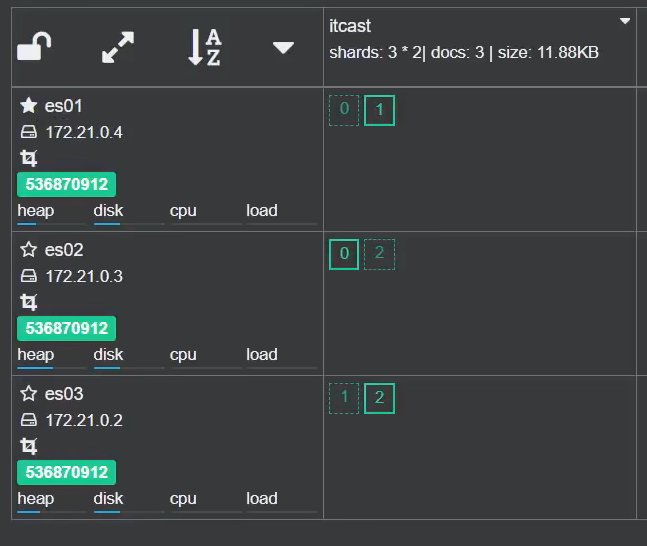Click the unlock padlock icon
Image resolution: width=647 pixels, height=546 pixels.
coord(35,46)
